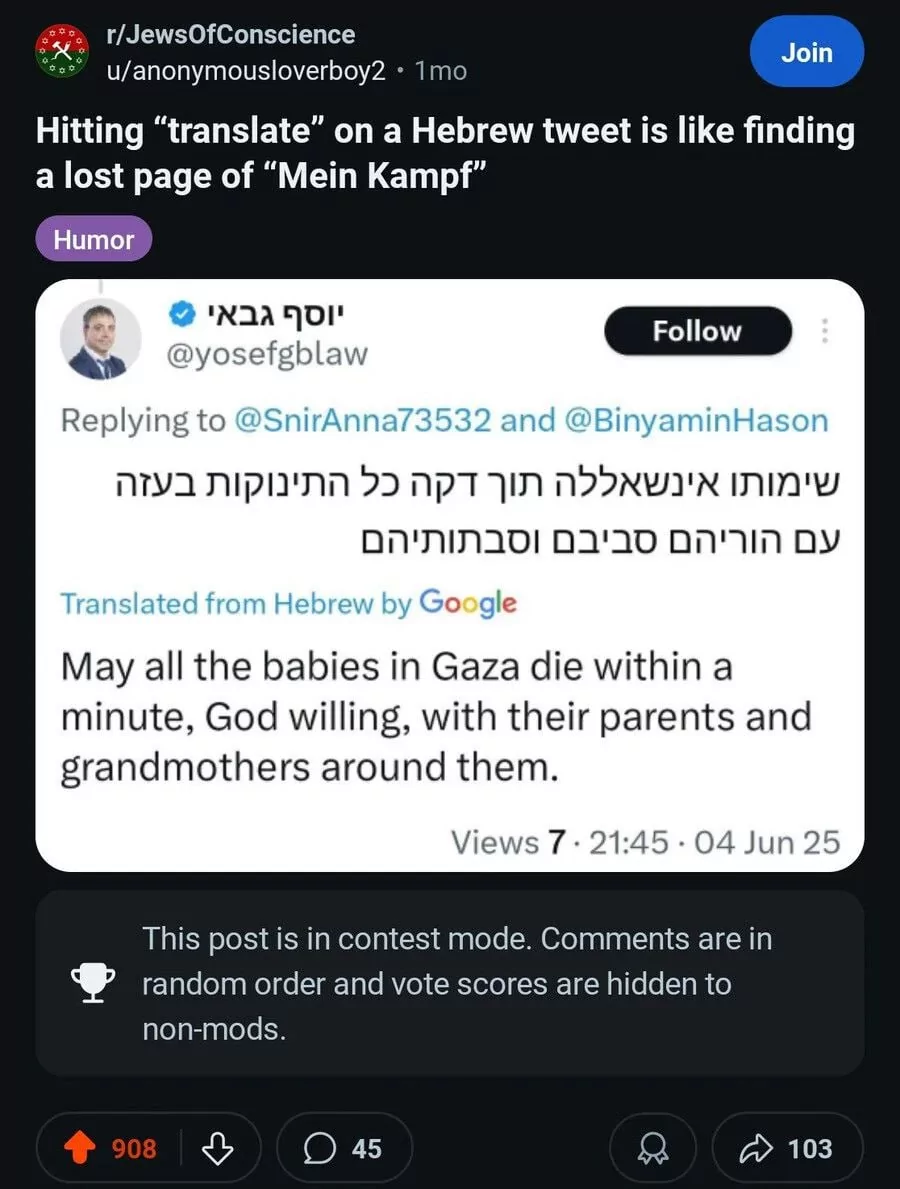Open the r/JewsOfConscience subreddit name link
The width and height of the screenshot is (900, 1189).
tap(230, 34)
